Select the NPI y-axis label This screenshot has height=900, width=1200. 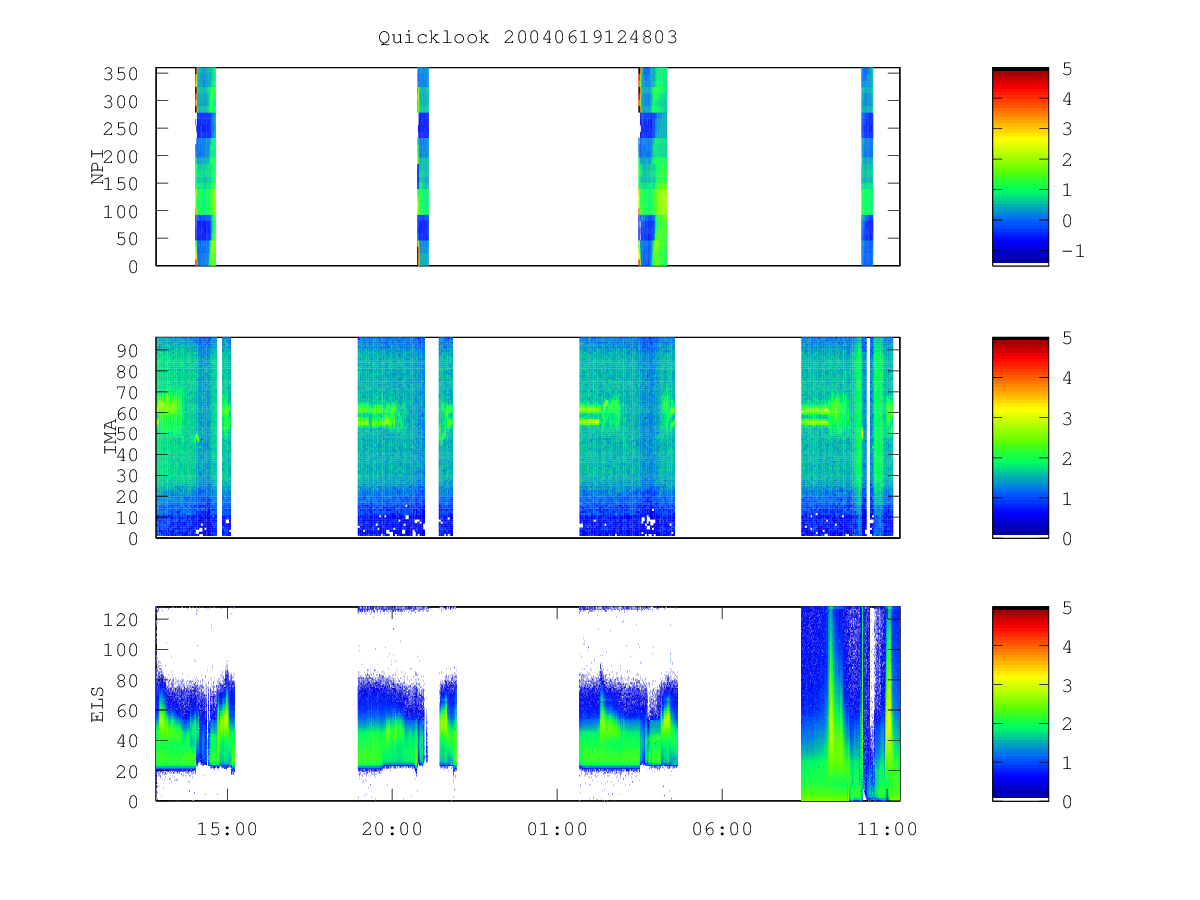point(99,167)
